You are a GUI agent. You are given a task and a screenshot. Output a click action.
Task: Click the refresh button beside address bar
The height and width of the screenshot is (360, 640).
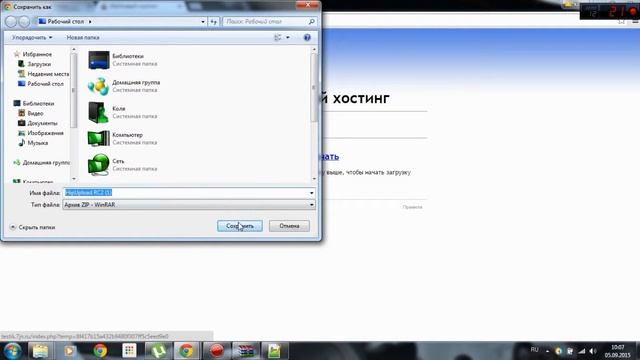click(x=213, y=22)
